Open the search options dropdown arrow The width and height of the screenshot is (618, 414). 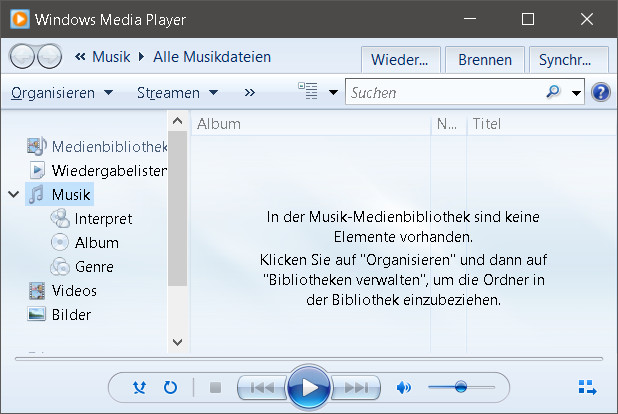coord(576,93)
